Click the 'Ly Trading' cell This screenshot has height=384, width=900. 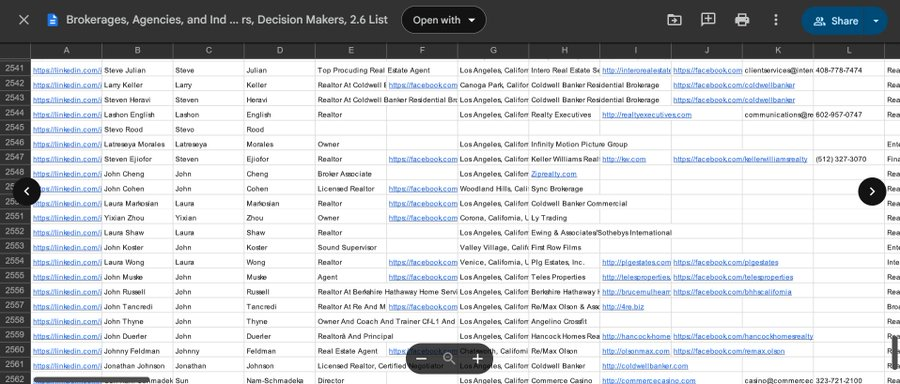pyautogui.click(x=564, y=218)
